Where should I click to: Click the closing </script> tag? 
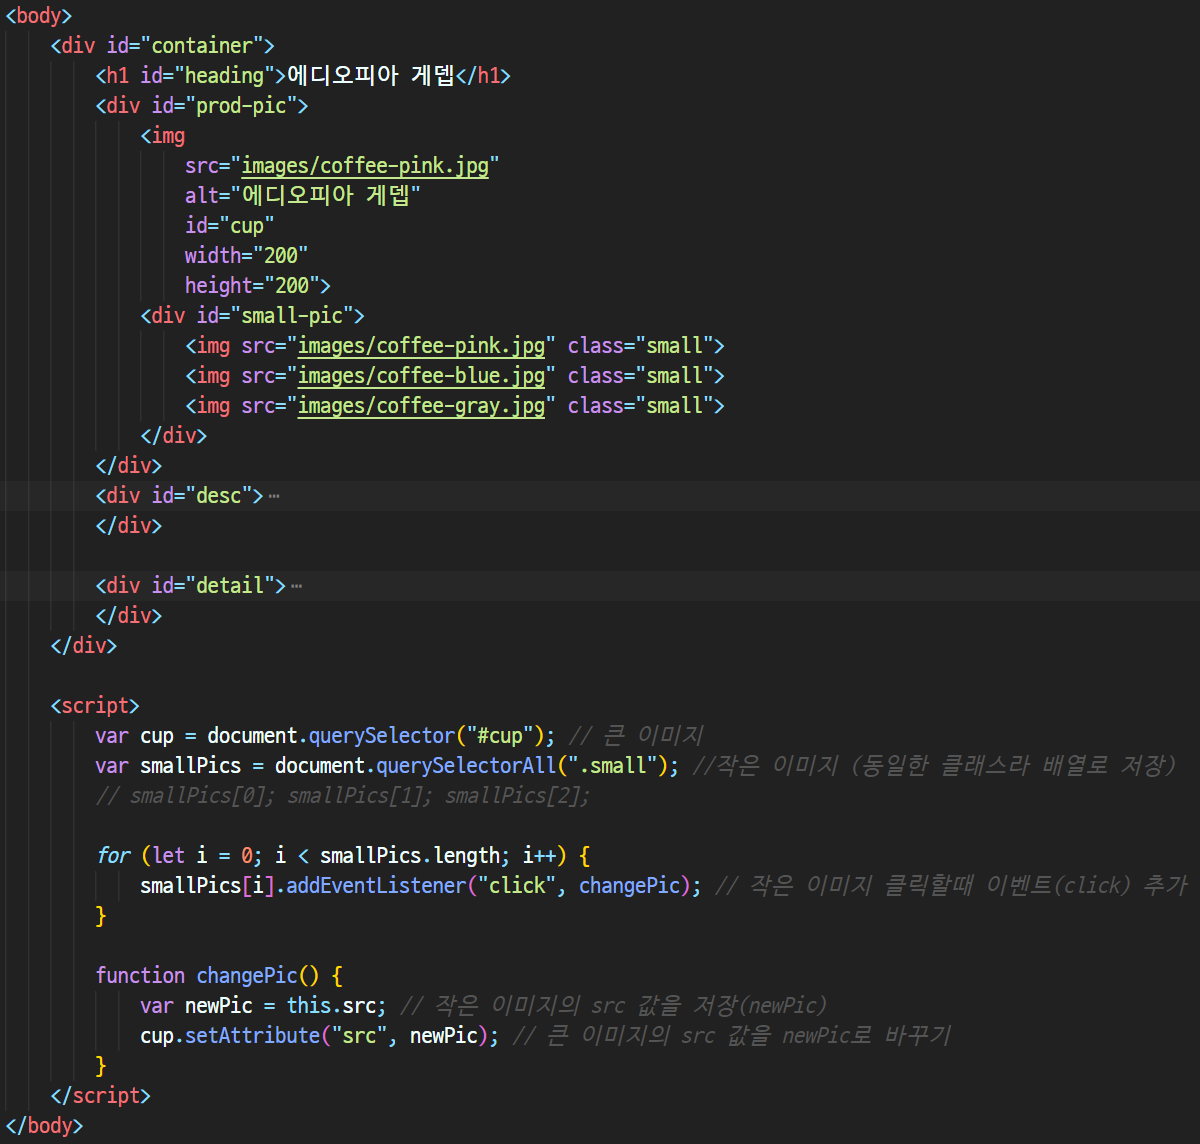[x=101, y=1096]
